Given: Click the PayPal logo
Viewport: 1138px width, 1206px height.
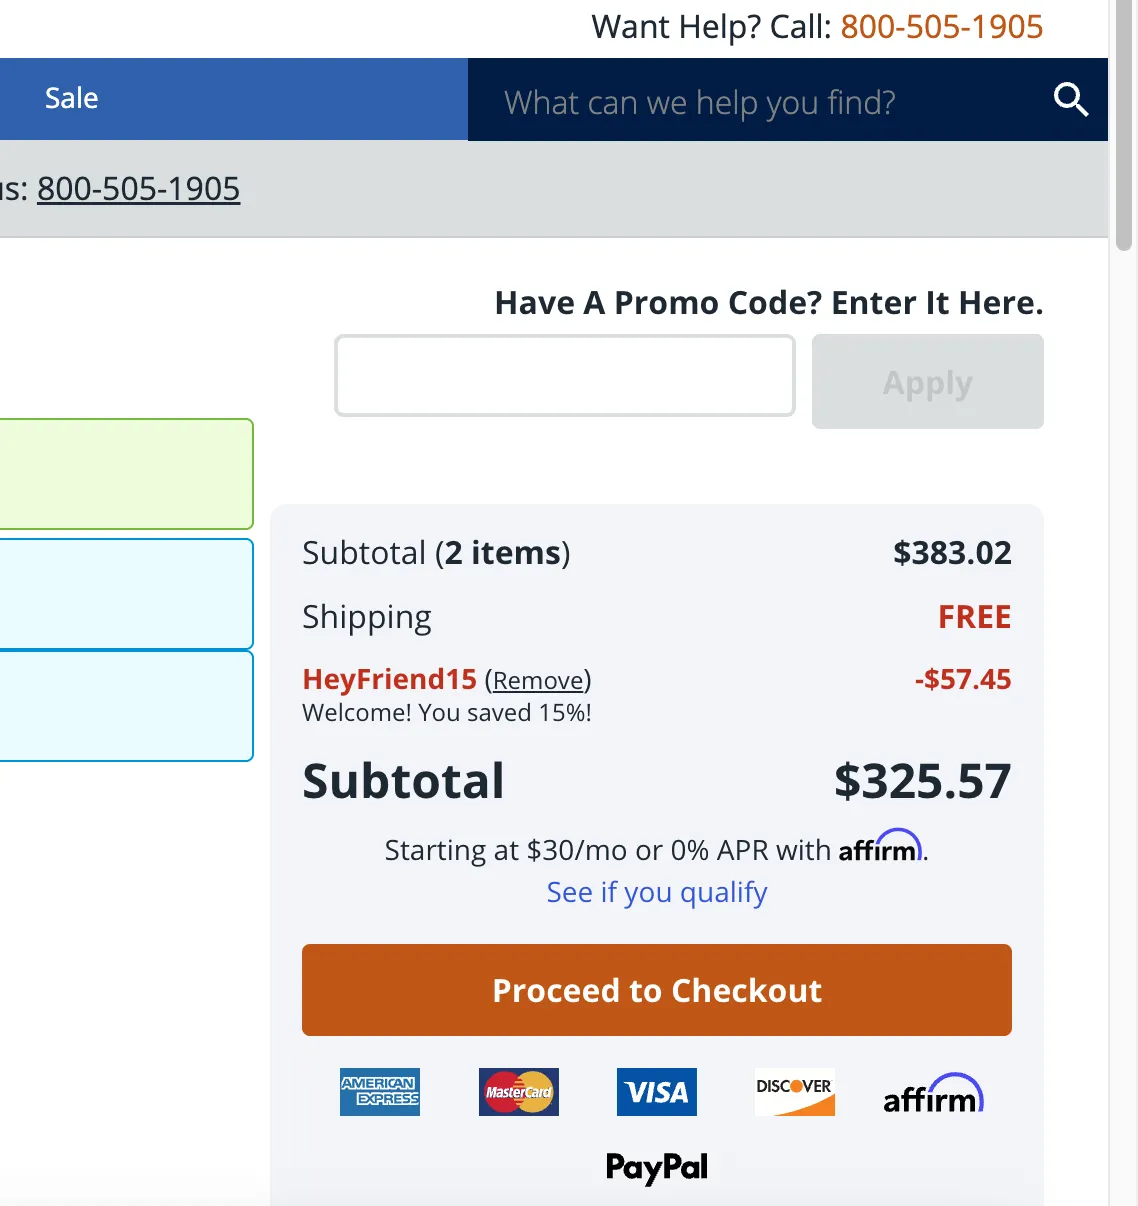Looking at the screenshot, I should click(656, 1167).
